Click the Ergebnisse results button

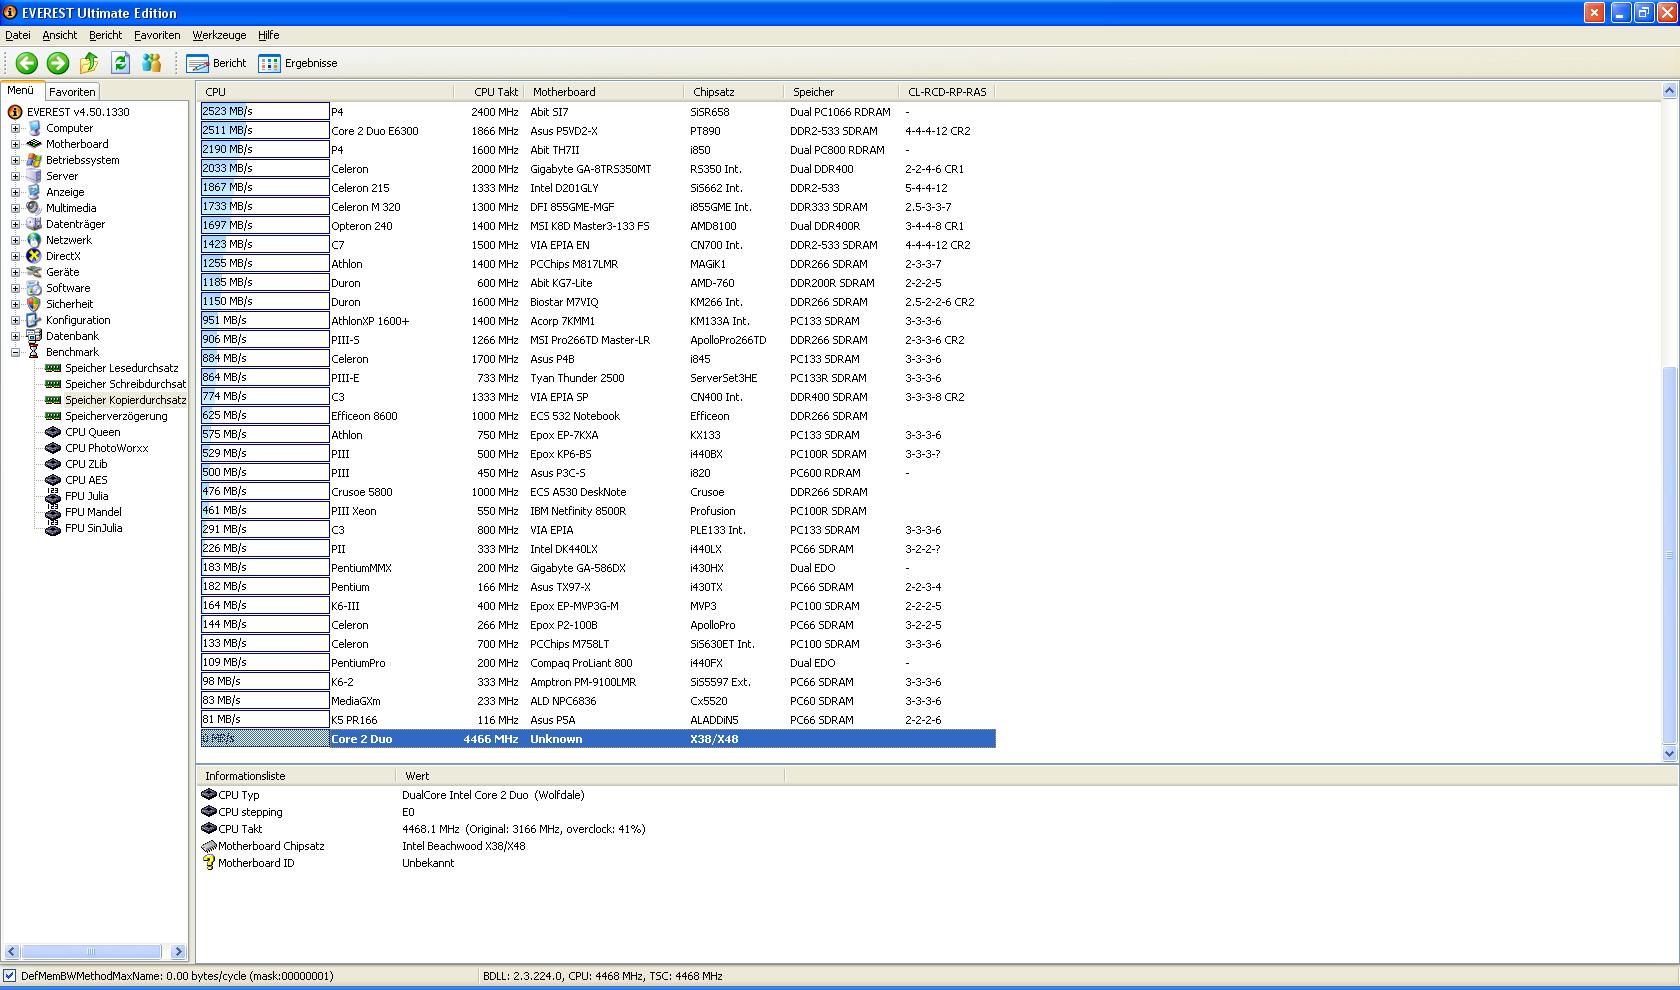tap(298, 63)
